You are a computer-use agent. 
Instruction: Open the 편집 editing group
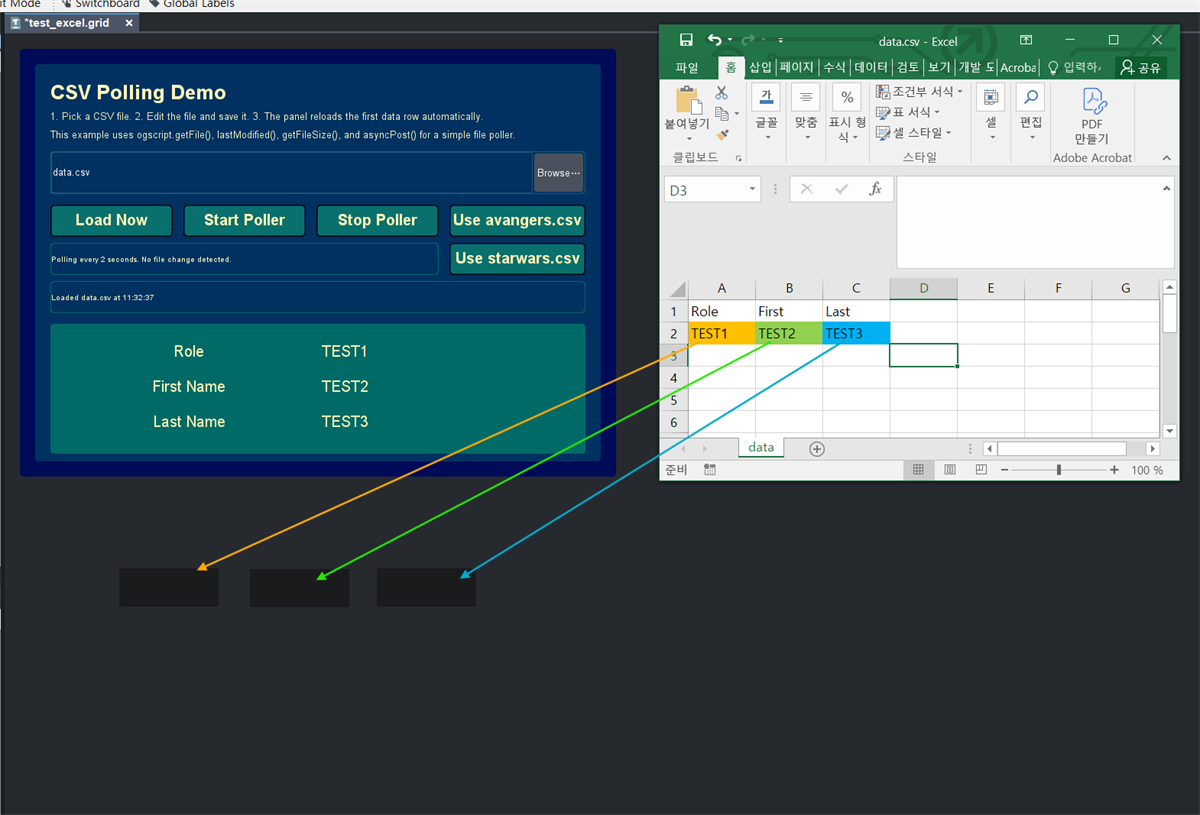pos(1030,112)
